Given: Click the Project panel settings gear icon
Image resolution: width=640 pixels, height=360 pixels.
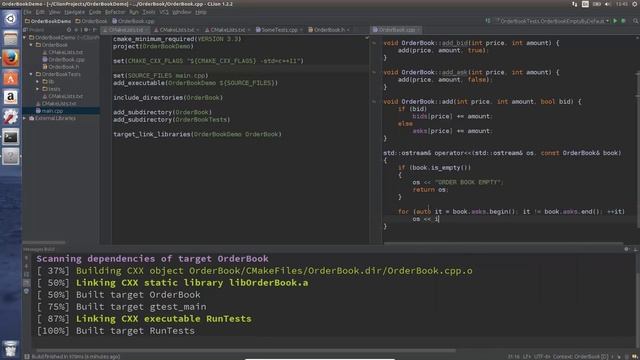Looking at the screenshot, I should [86, 30].
